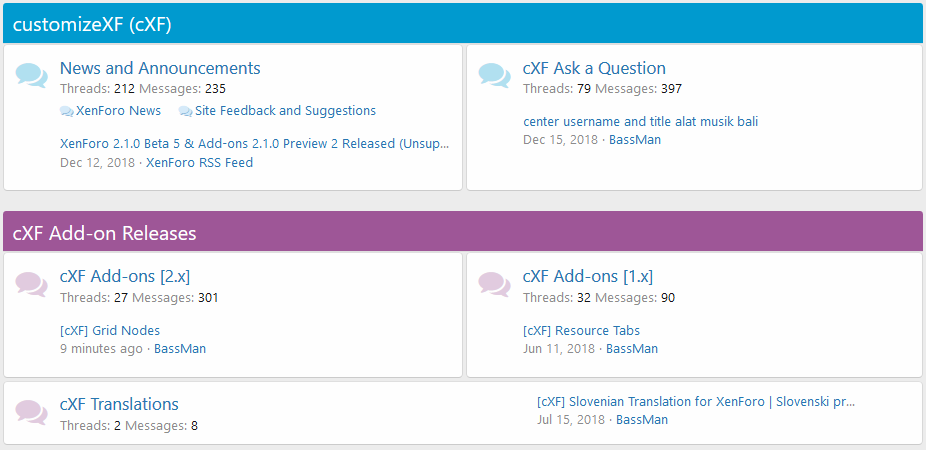View the XenForo RSS Feed user profile

click(199, 162)
